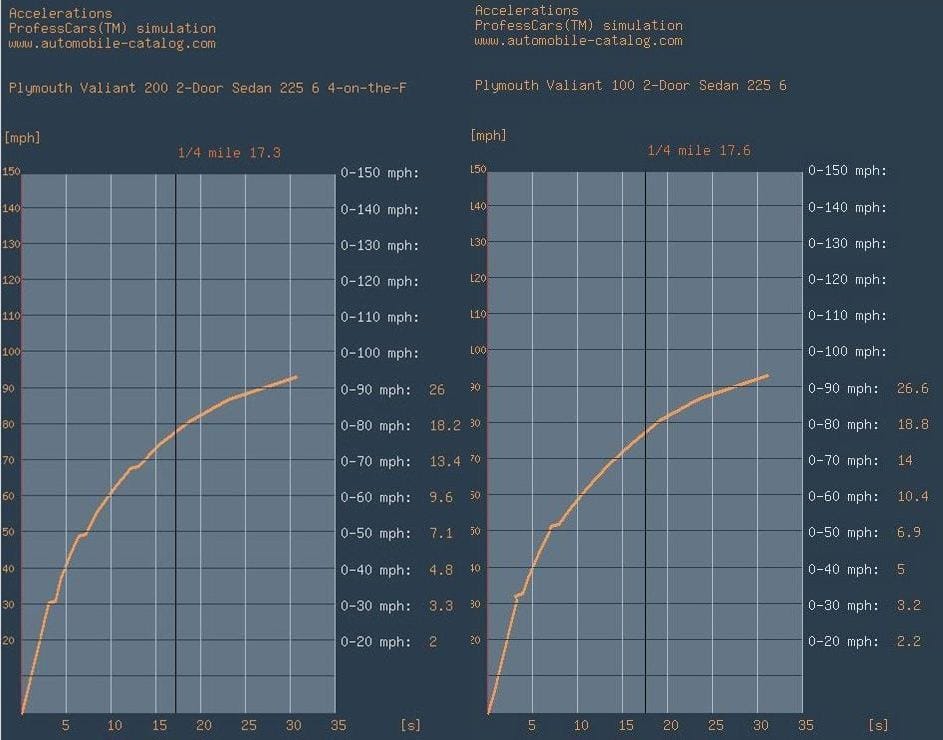Viewport: 943px width, 740px height.
Task: Click the 0-90 mph value 26.6
Action: pos(912,389)
